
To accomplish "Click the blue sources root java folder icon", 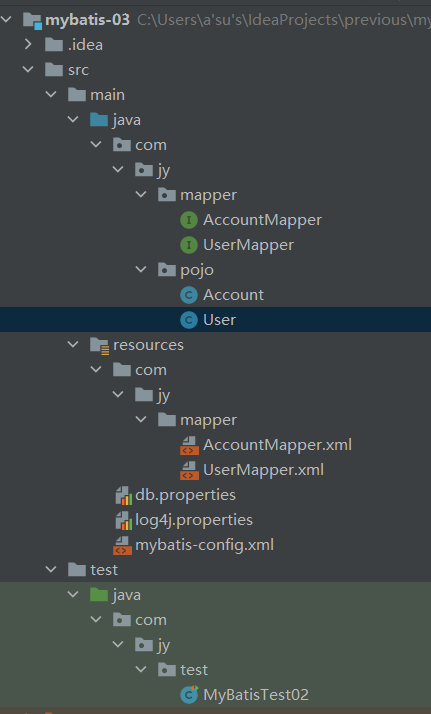I will (99, 120).
